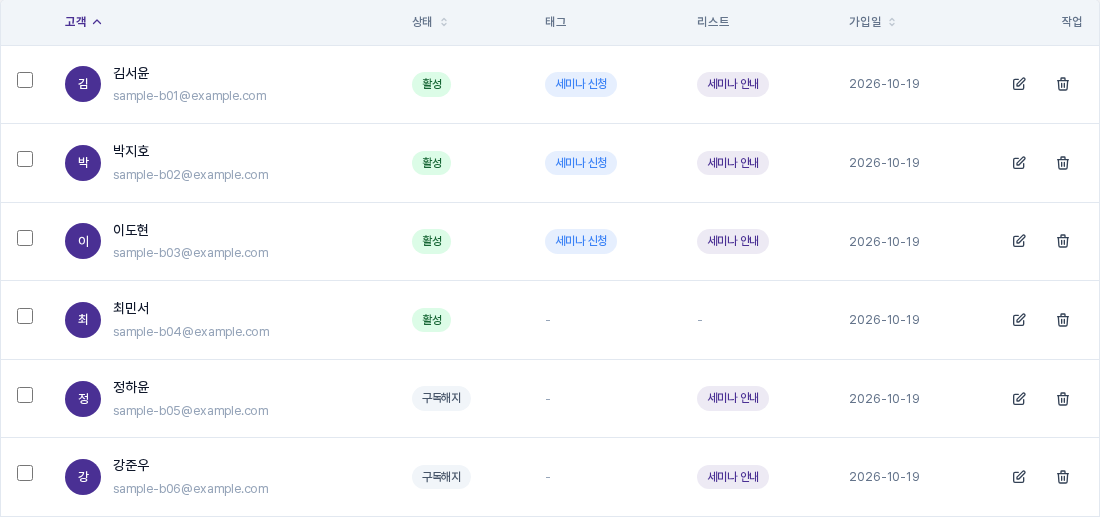The image size is (1100, 517).
Task: Tick the checkbox for 박지호
Action: point(25,159)
